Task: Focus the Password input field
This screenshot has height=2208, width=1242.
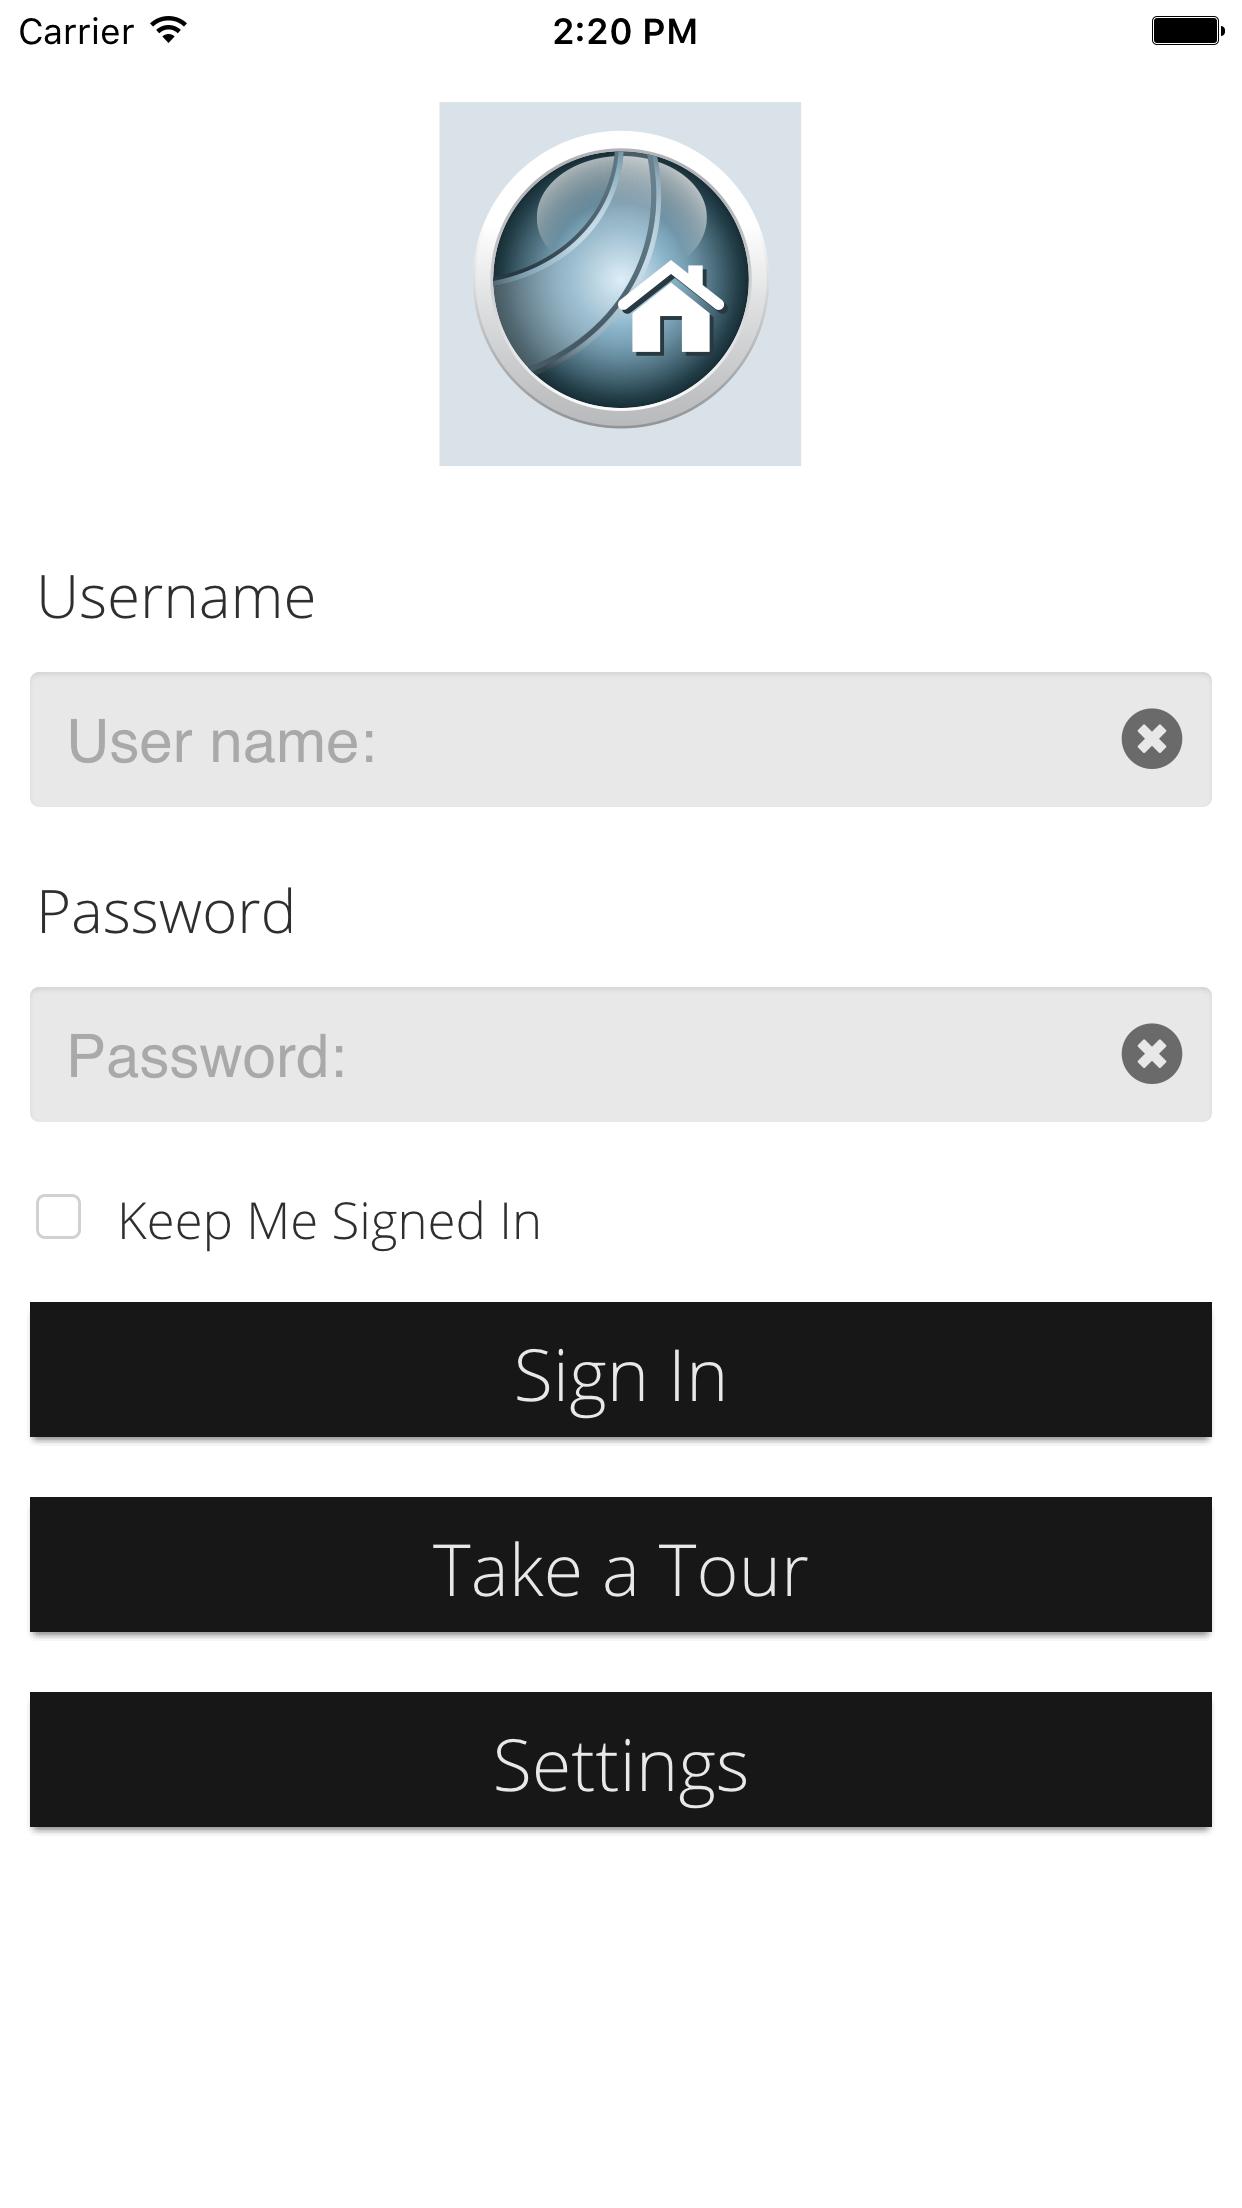Action: click(621, 1055)
